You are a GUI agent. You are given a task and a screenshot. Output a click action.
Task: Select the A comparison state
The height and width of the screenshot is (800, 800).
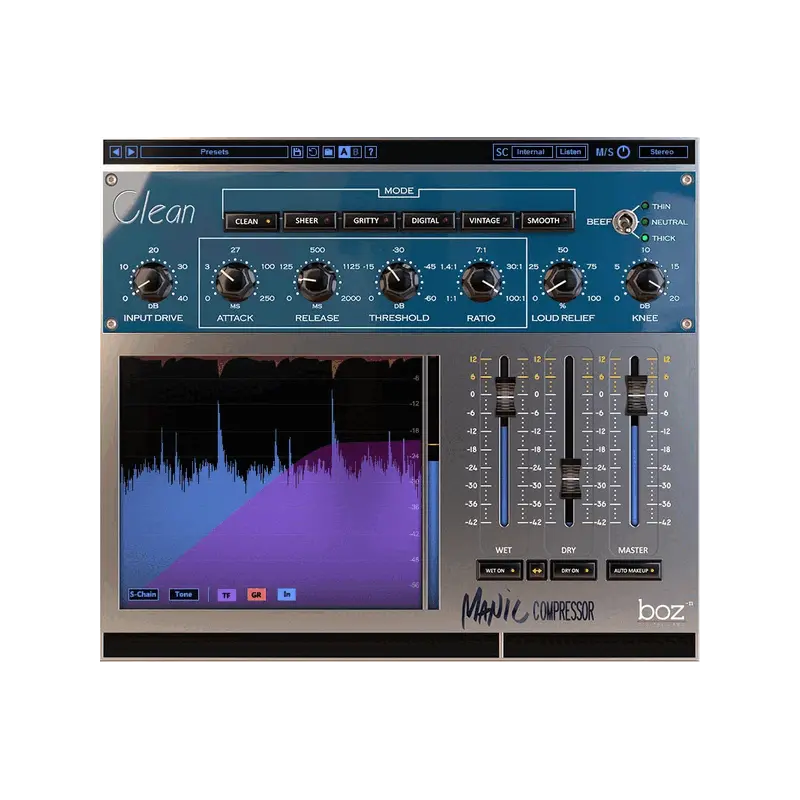(344, 152)
